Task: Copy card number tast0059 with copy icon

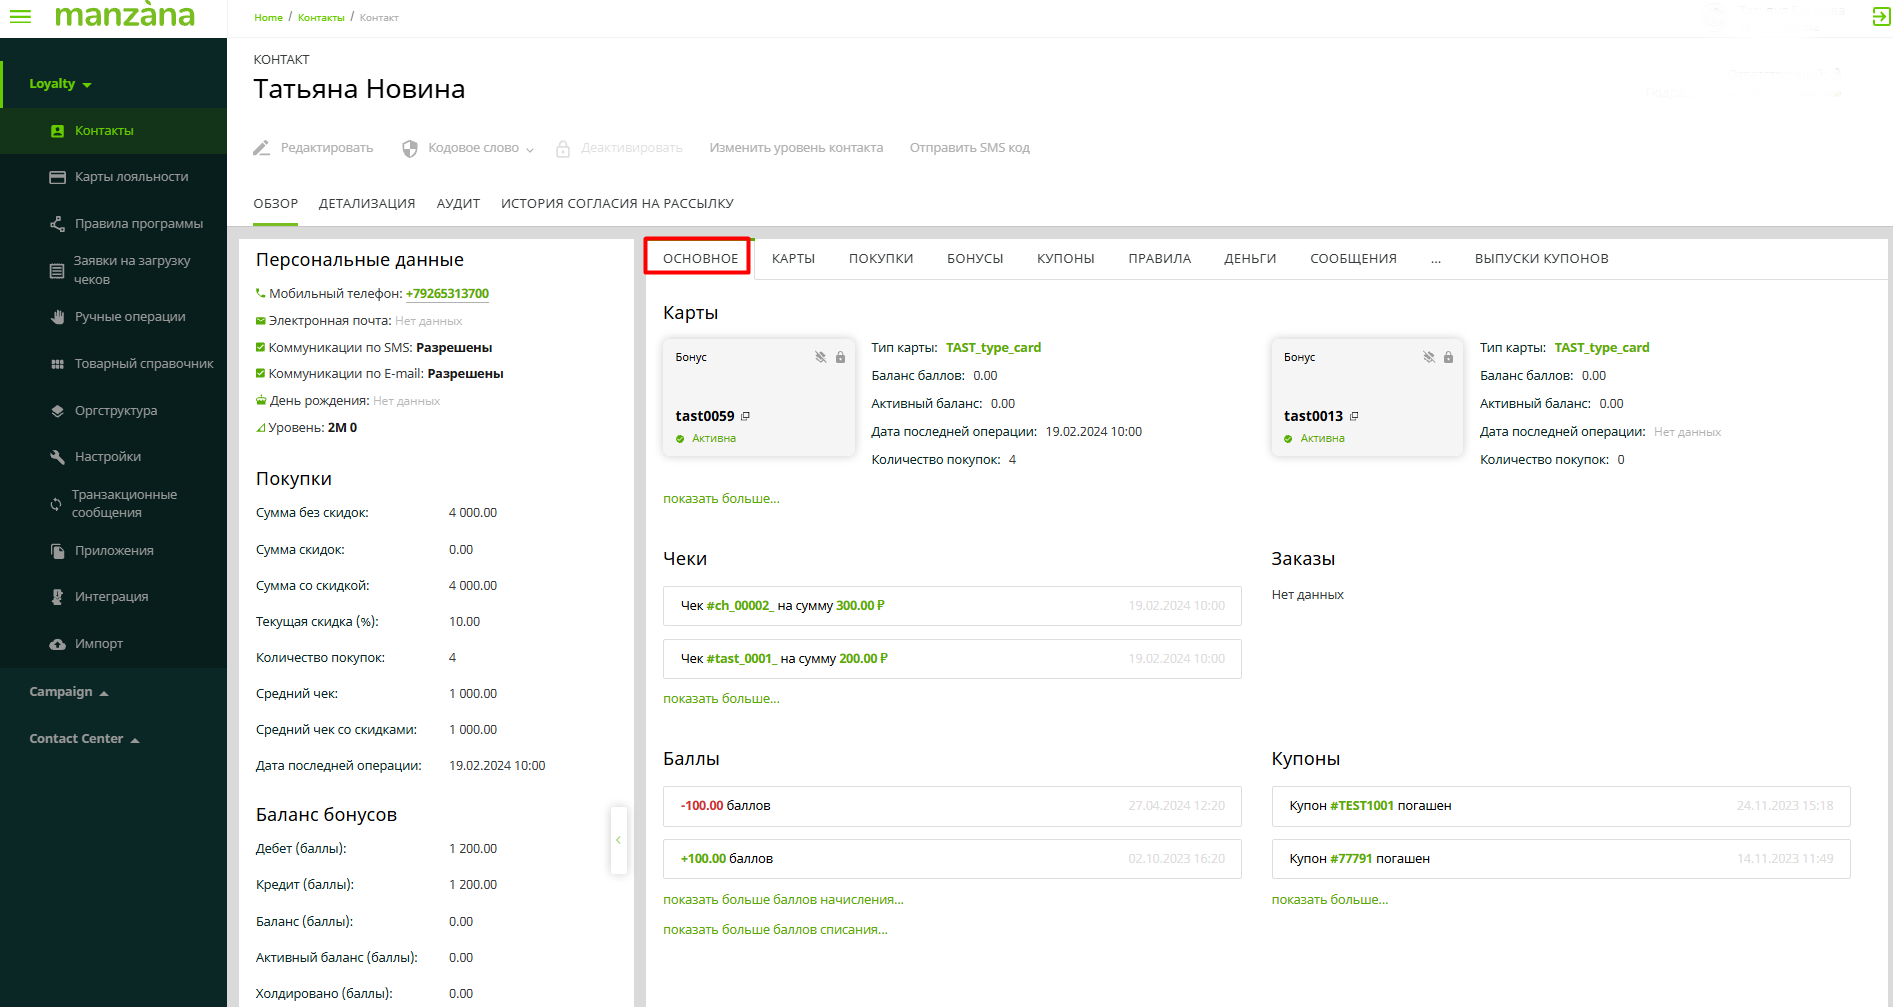Action: (745, 416)
